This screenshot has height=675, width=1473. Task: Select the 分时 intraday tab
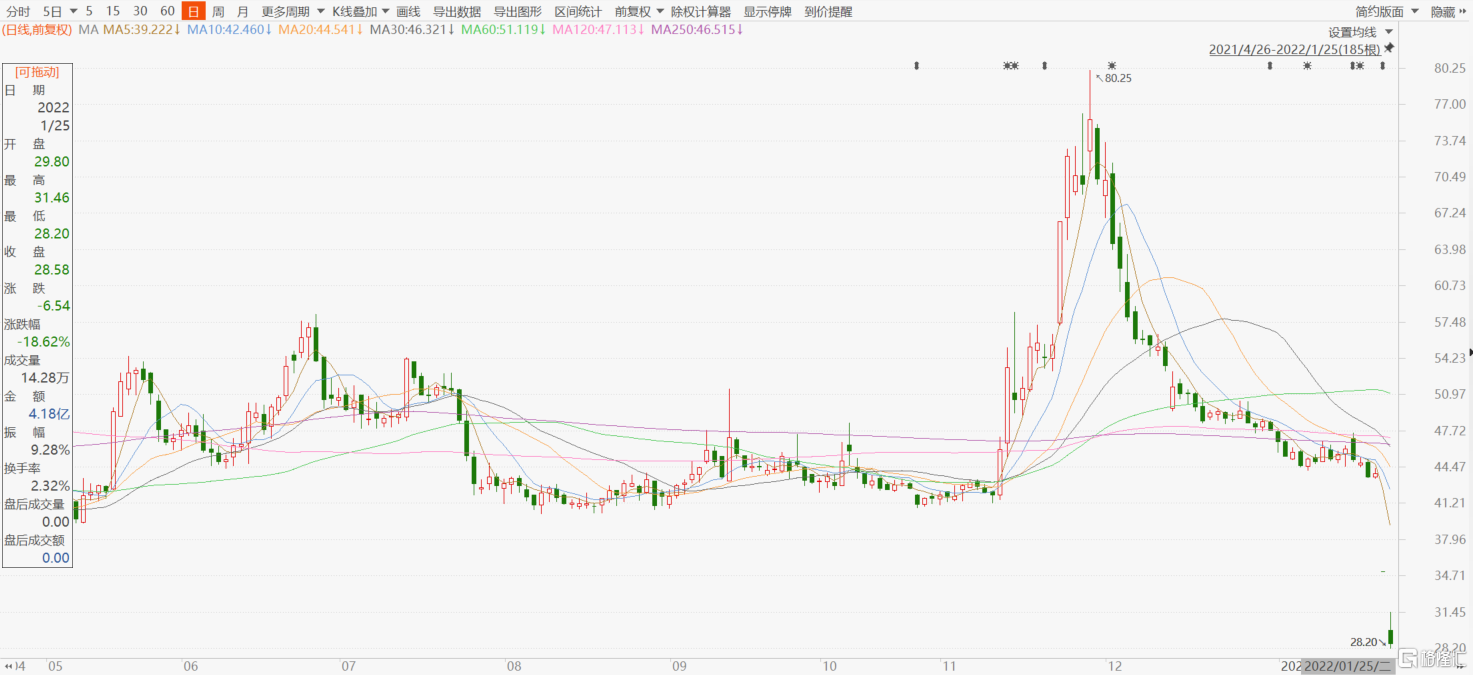coord(18,12)
